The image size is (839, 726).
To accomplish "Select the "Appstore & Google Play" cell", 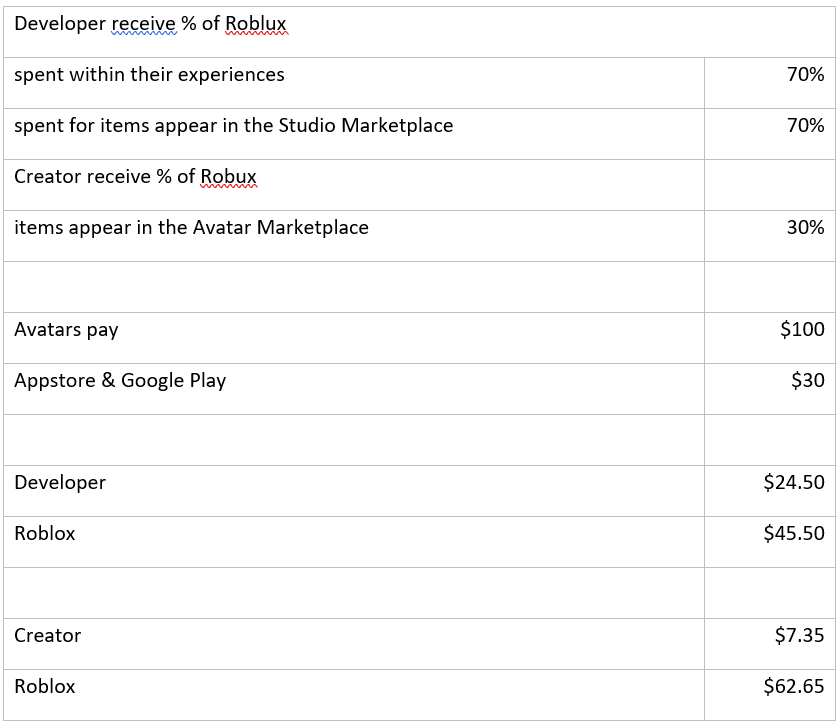I will pyautogui.click(x=120, y=381).
